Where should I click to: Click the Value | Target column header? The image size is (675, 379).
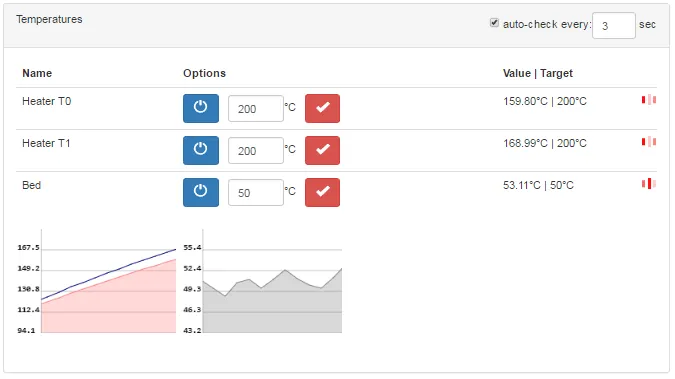tap(538, 73)
